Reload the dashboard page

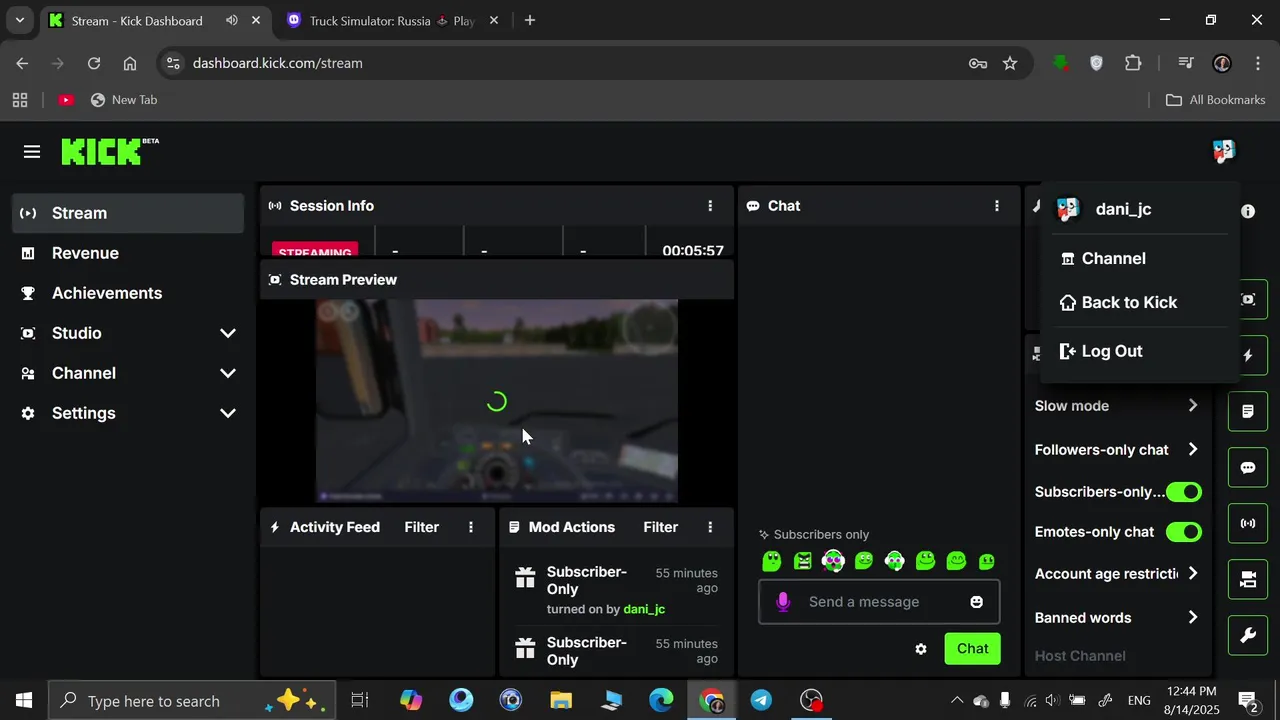pos(94,63)
